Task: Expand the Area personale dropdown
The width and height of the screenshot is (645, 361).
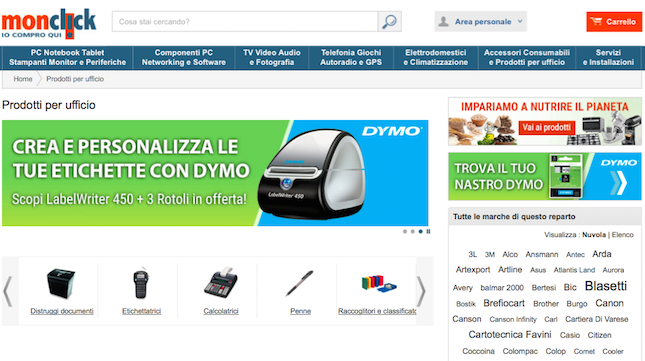Action: pyautogui.click(x=480, y=21)
